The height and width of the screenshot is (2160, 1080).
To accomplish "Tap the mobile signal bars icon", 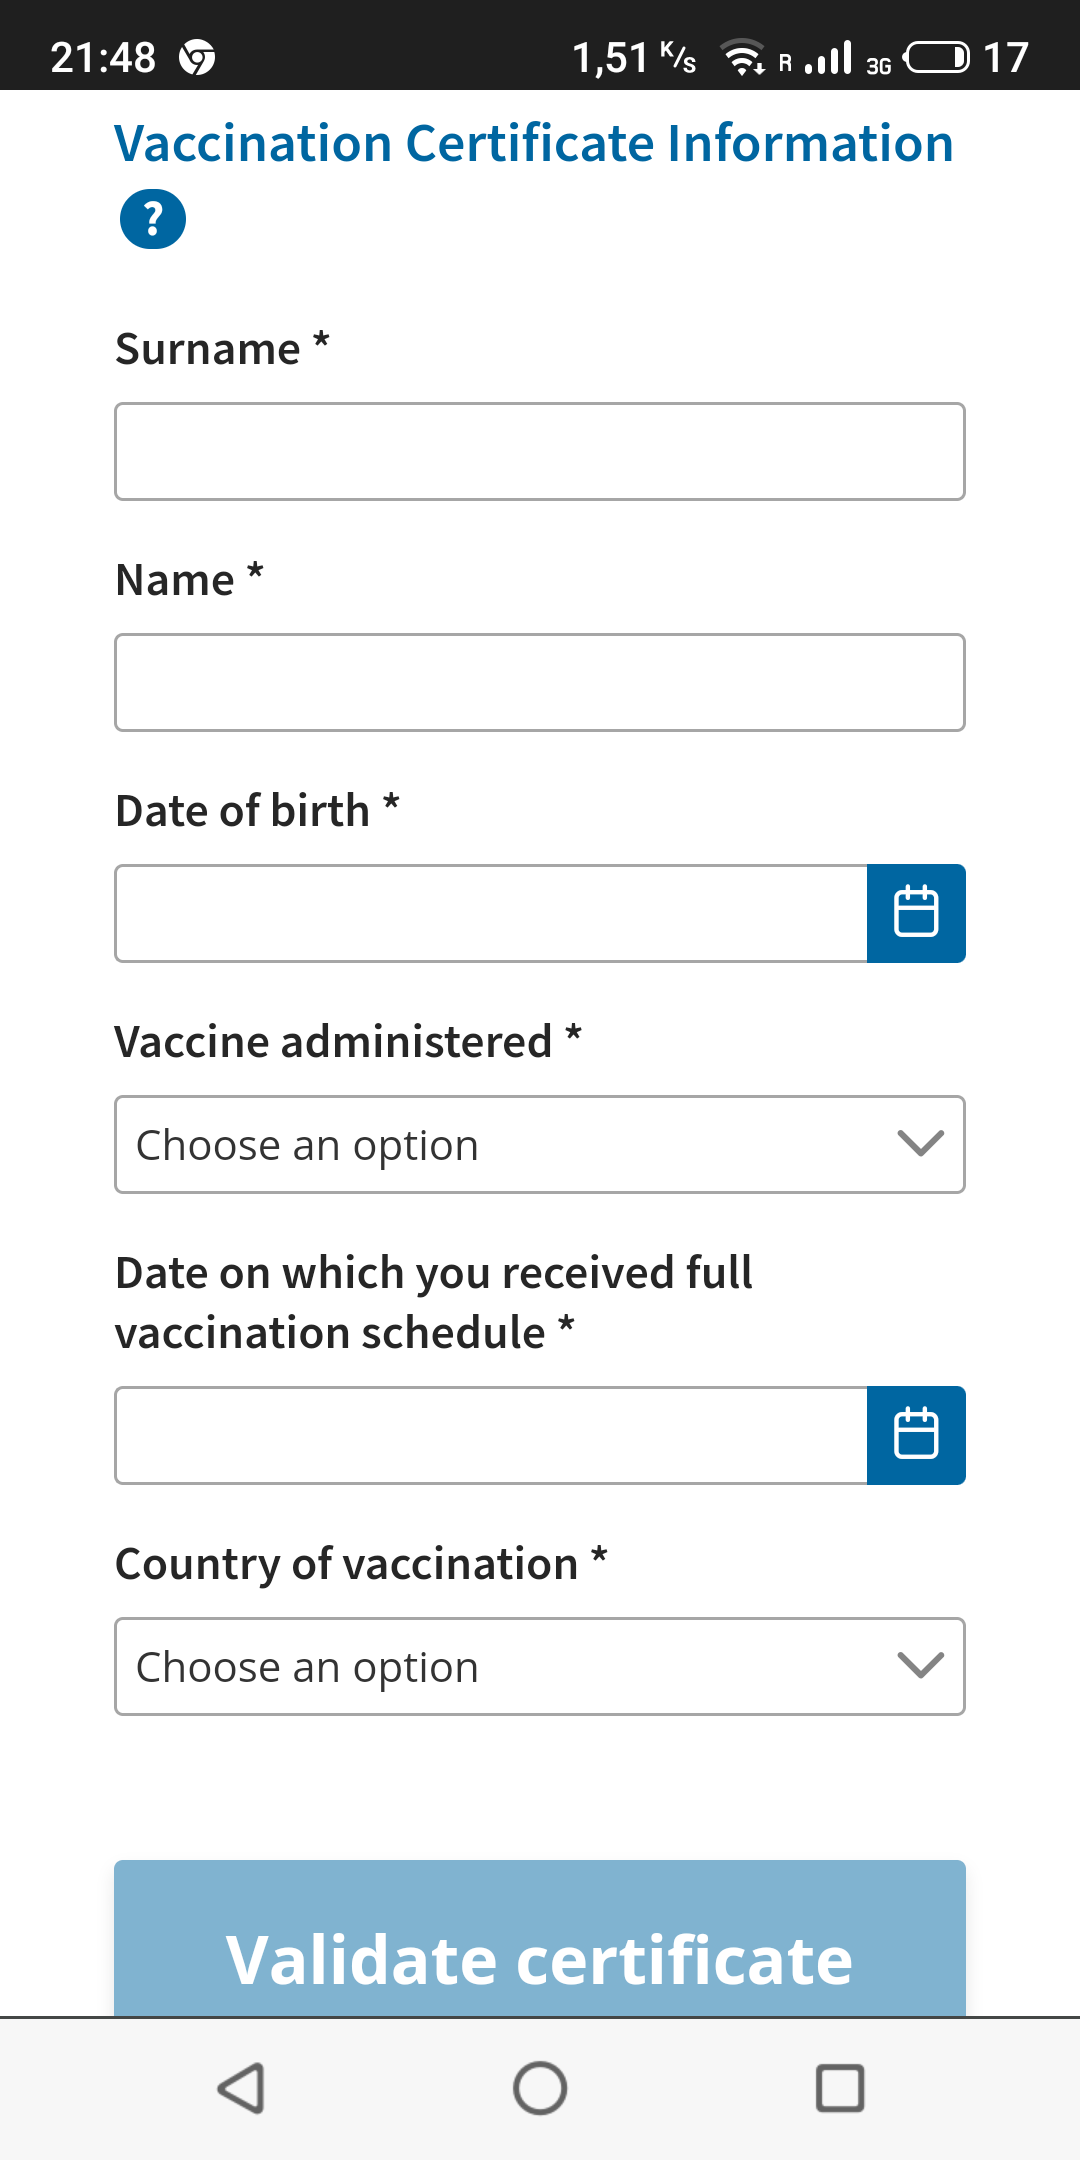I will [829, 58].
